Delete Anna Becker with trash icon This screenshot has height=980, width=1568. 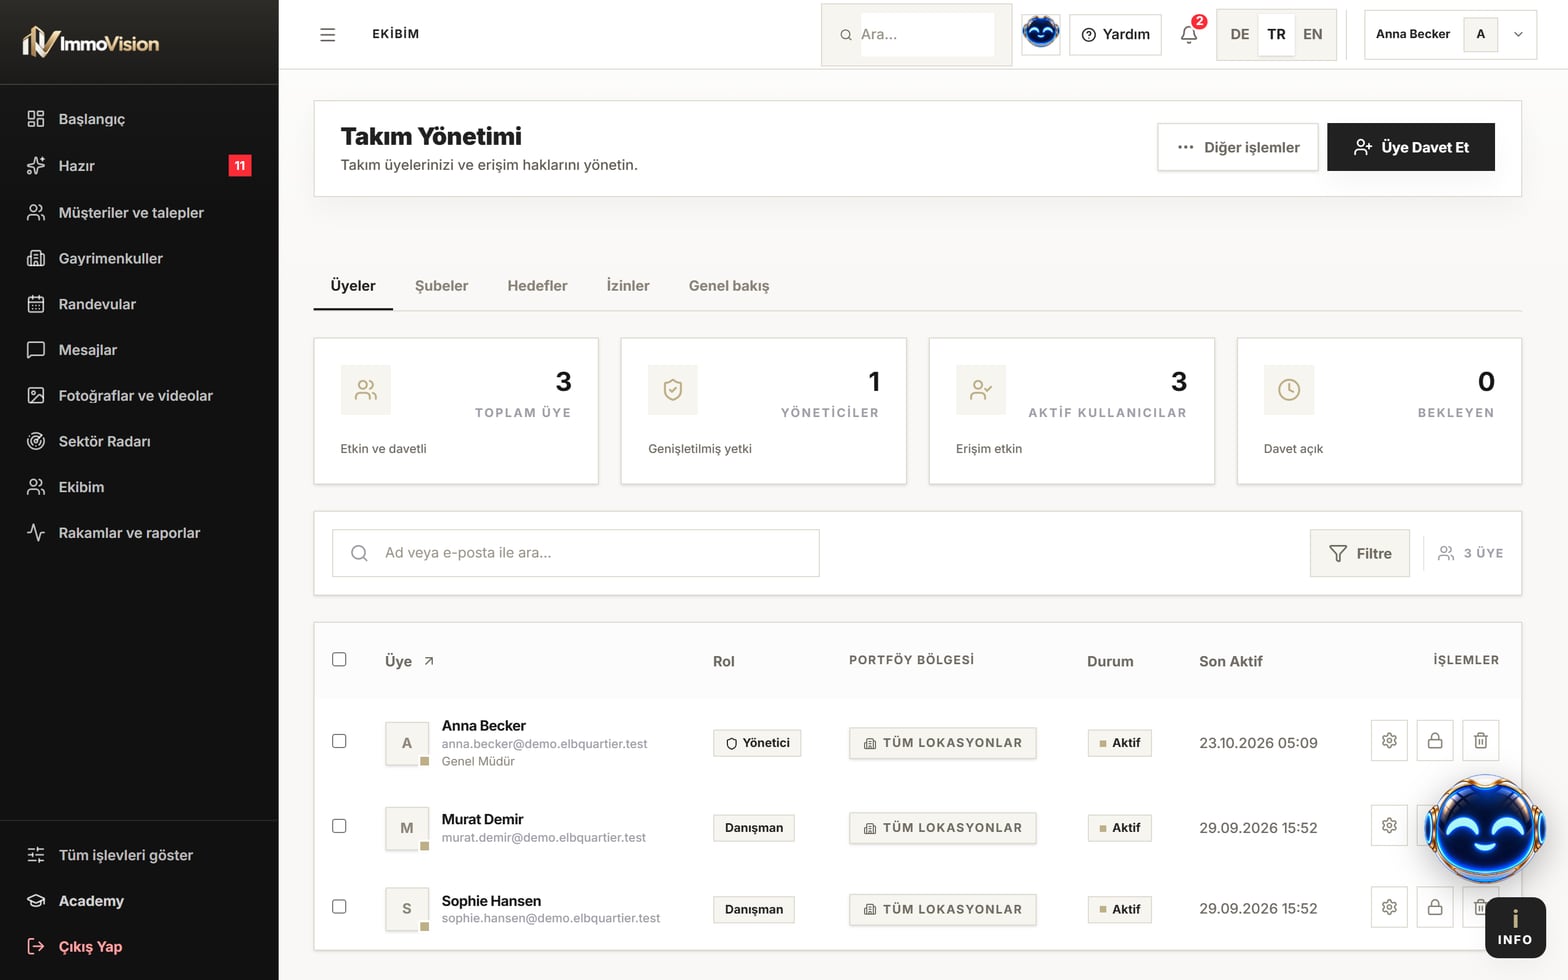[1481, 741]
